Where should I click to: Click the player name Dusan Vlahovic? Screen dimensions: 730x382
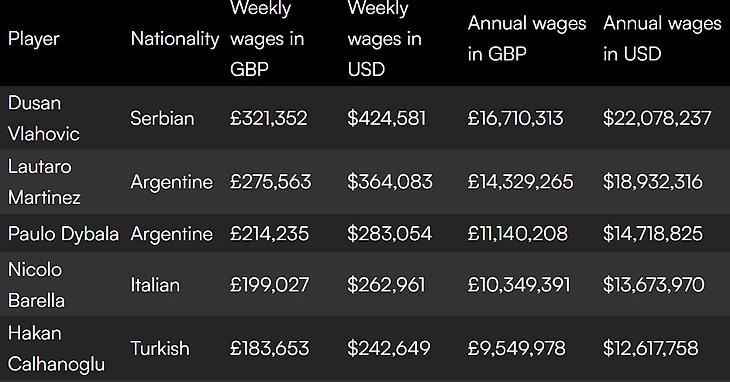44,118
